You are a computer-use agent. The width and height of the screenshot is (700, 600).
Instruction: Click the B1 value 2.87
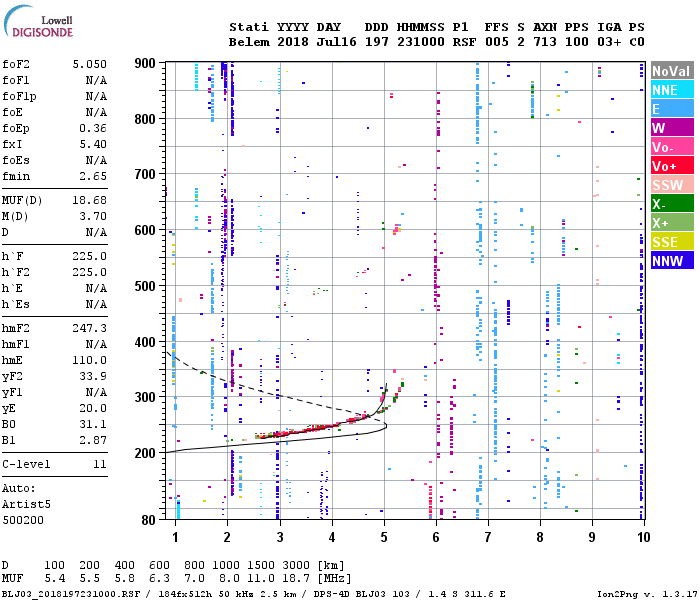93,441
